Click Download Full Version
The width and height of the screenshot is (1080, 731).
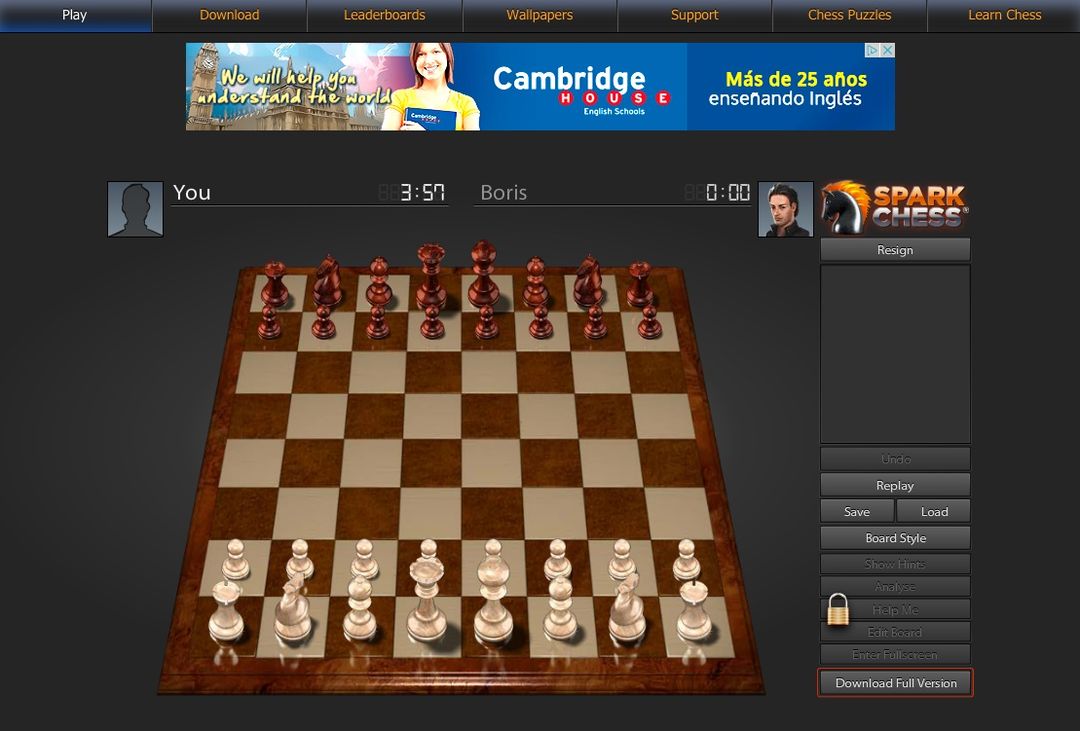(x=894, y=682)
